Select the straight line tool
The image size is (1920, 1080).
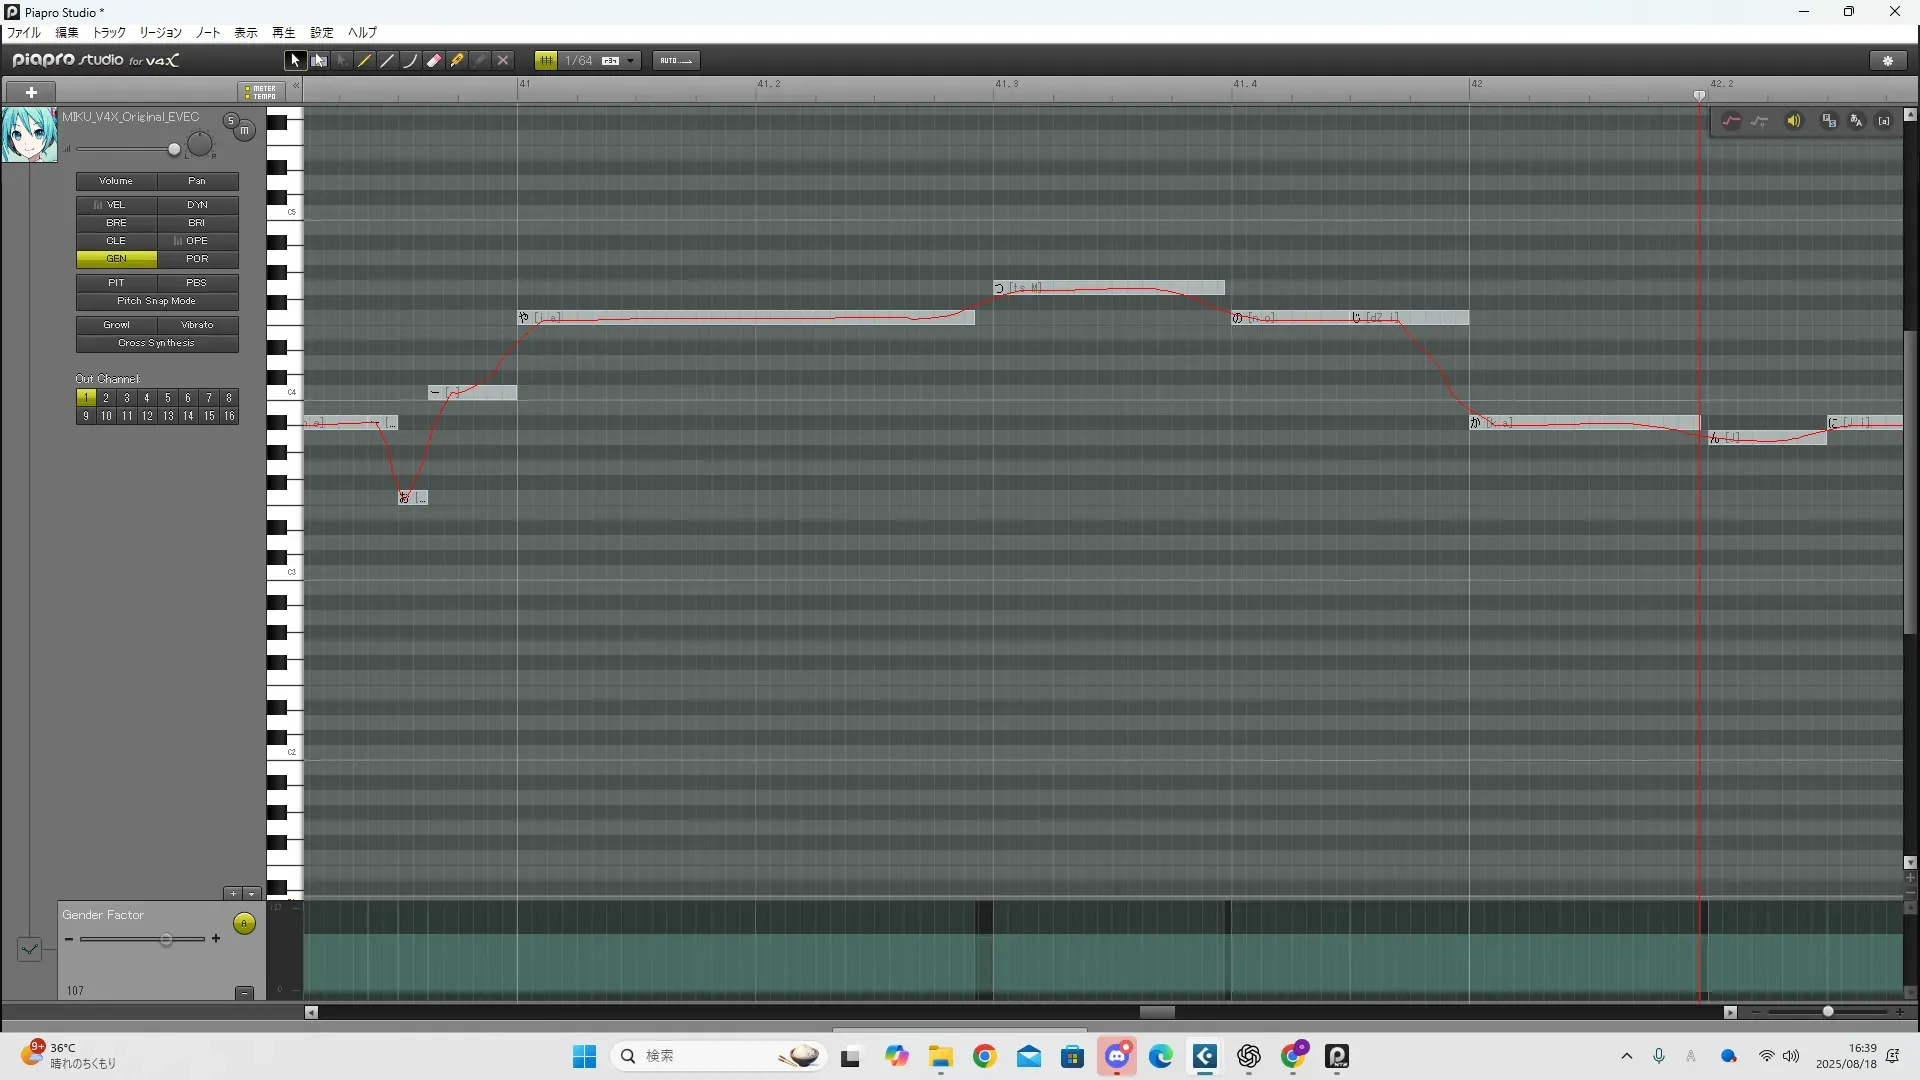(x=388, y=61)
